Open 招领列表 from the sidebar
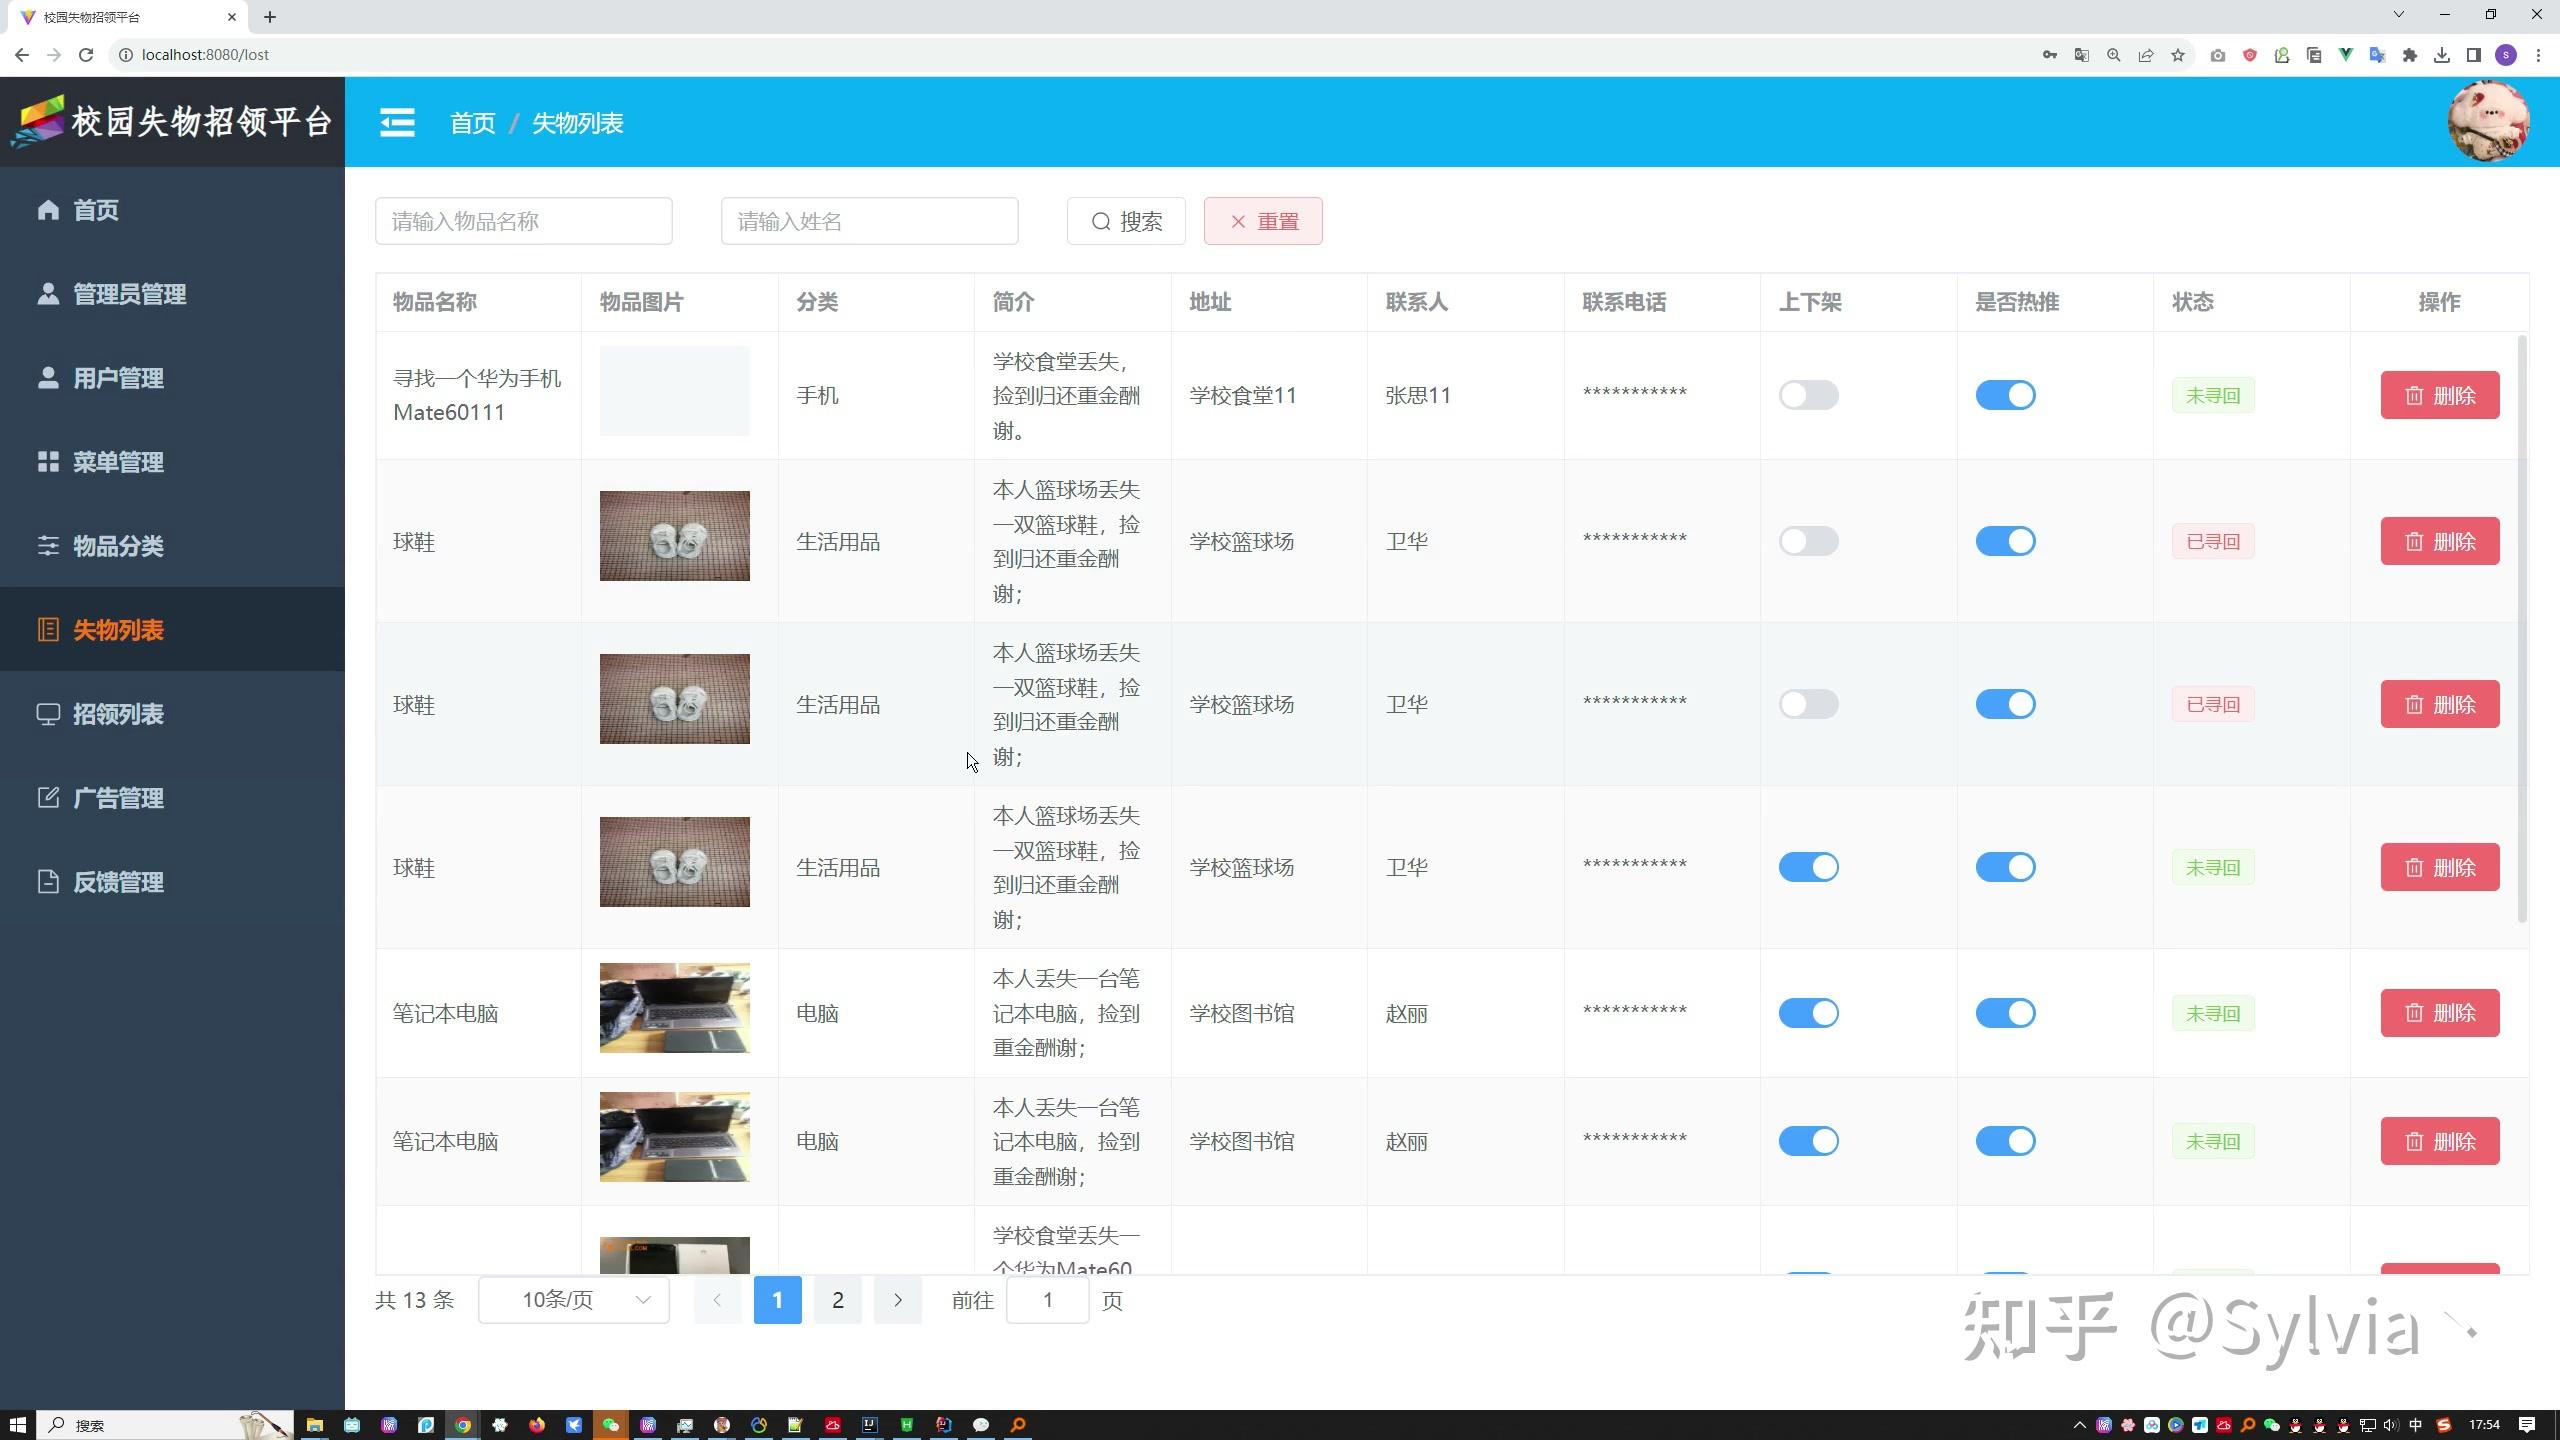 (x=118, y=714)
